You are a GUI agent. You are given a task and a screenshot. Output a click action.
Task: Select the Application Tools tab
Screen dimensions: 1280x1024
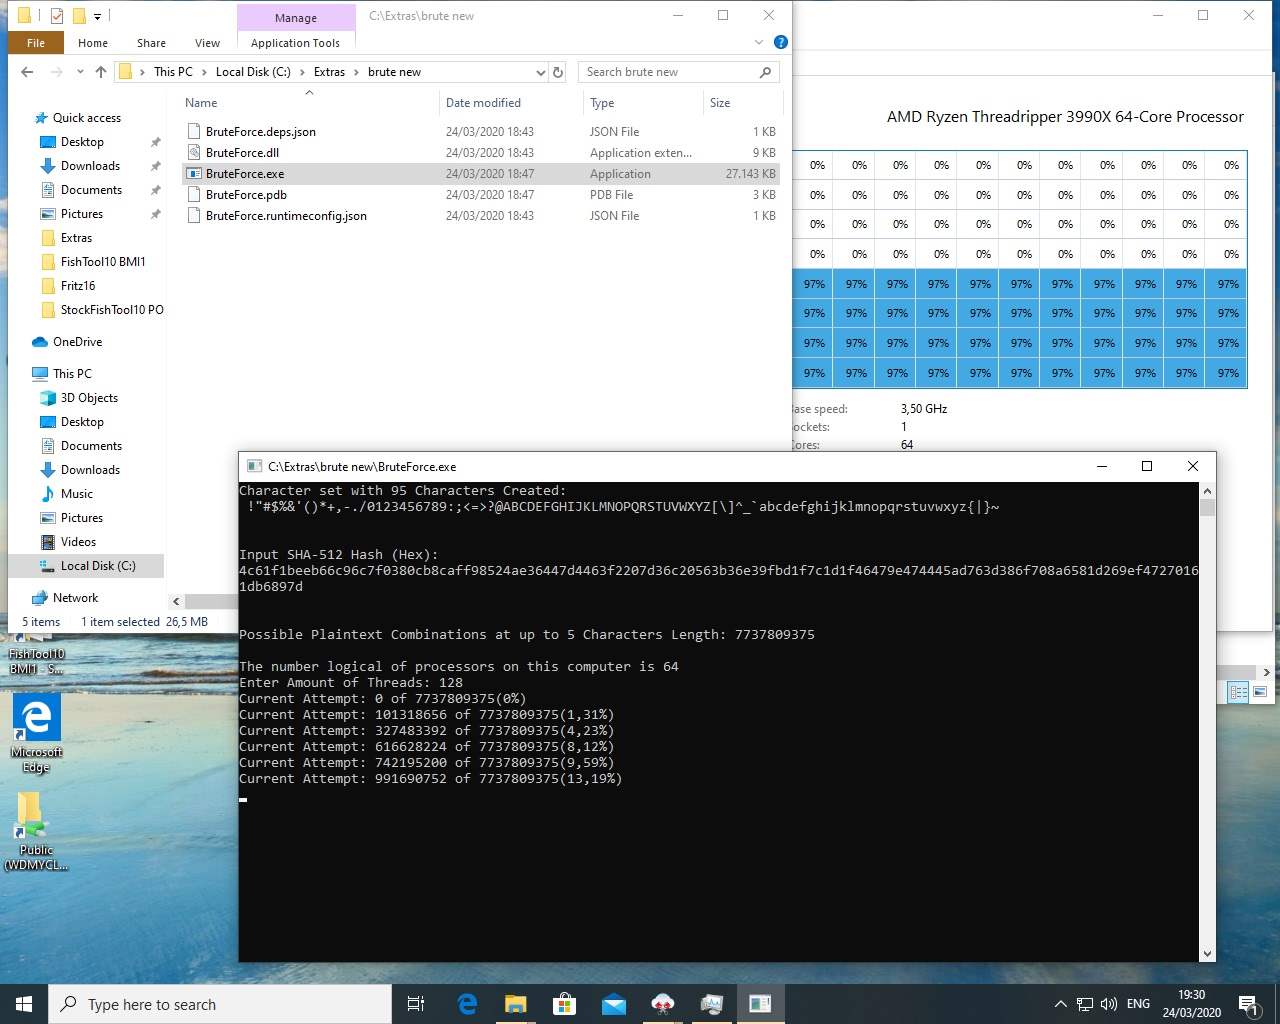point(295,43)
